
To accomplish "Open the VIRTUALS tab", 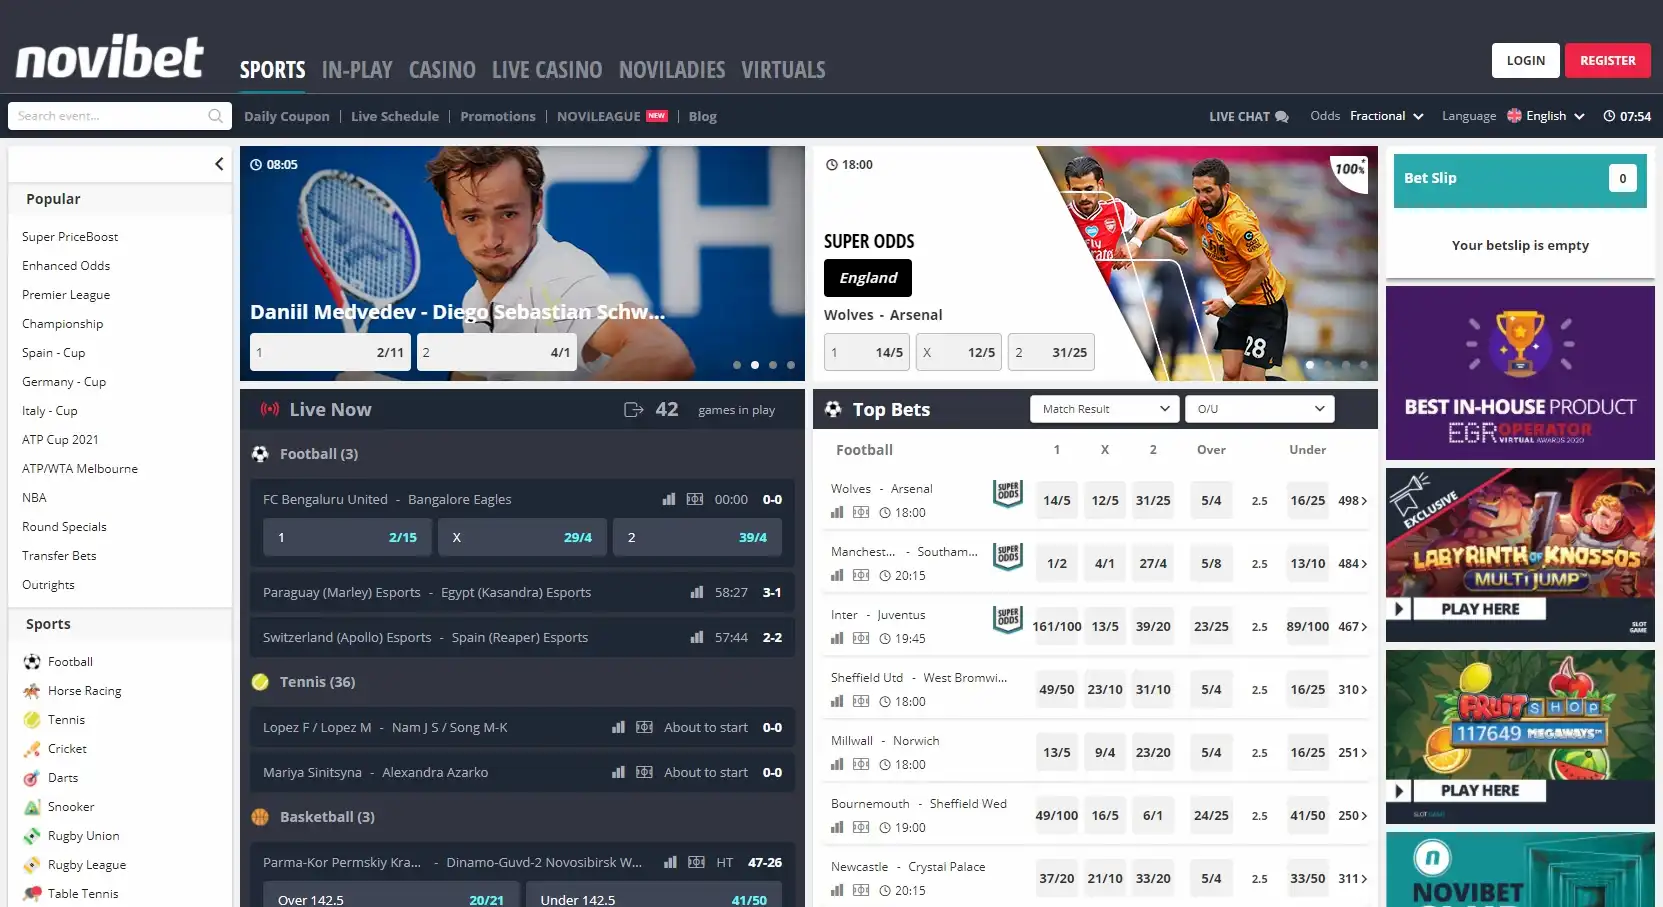I will (x=783, y=70).
